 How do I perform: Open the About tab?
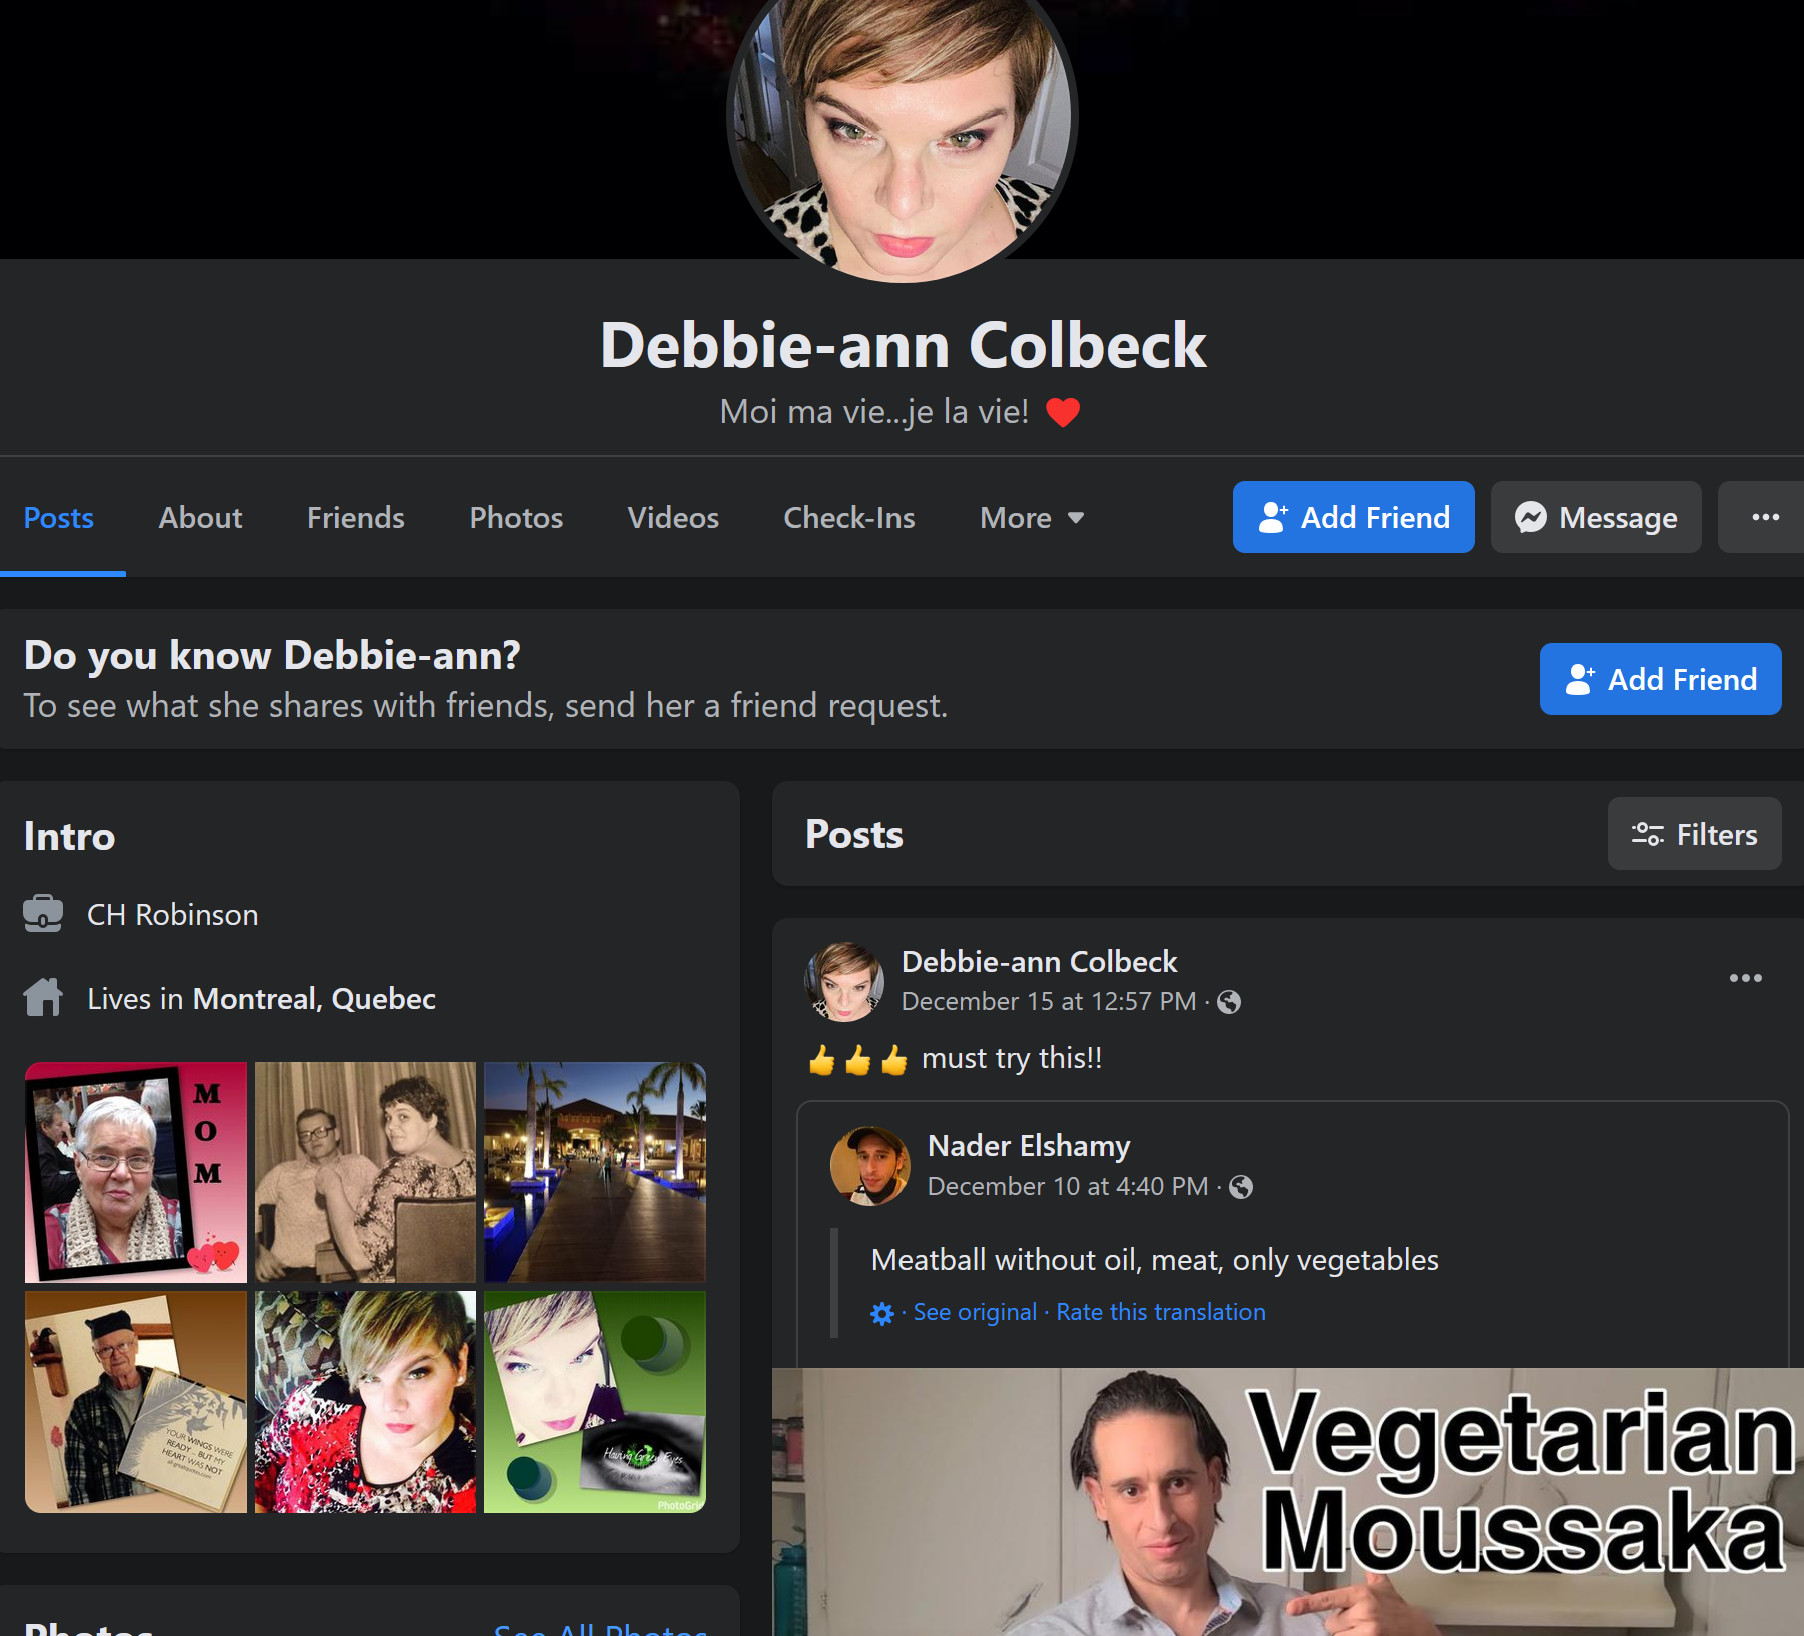(x=200, y=518)
